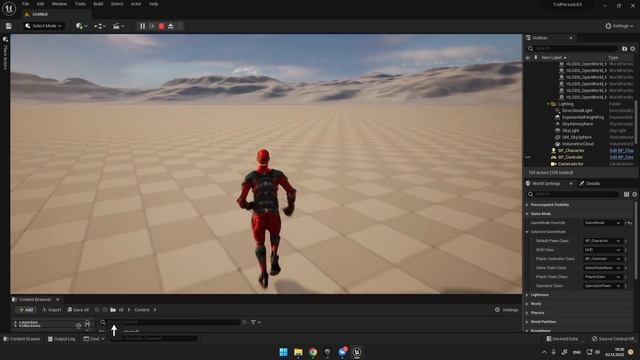Select BP_Character in Outliner
Screen dimensions: 640x360
click(x=571, y=150)
